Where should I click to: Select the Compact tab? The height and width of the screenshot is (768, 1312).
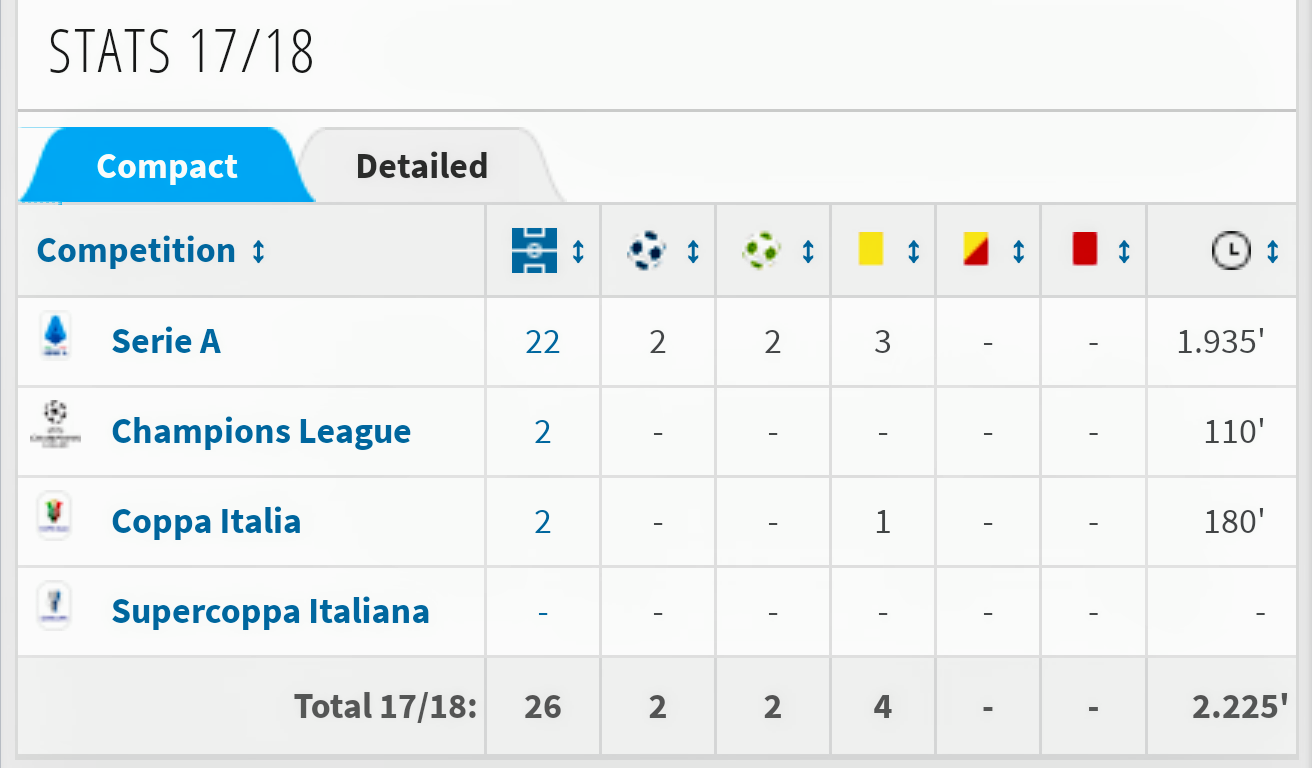tap(166, 166)
